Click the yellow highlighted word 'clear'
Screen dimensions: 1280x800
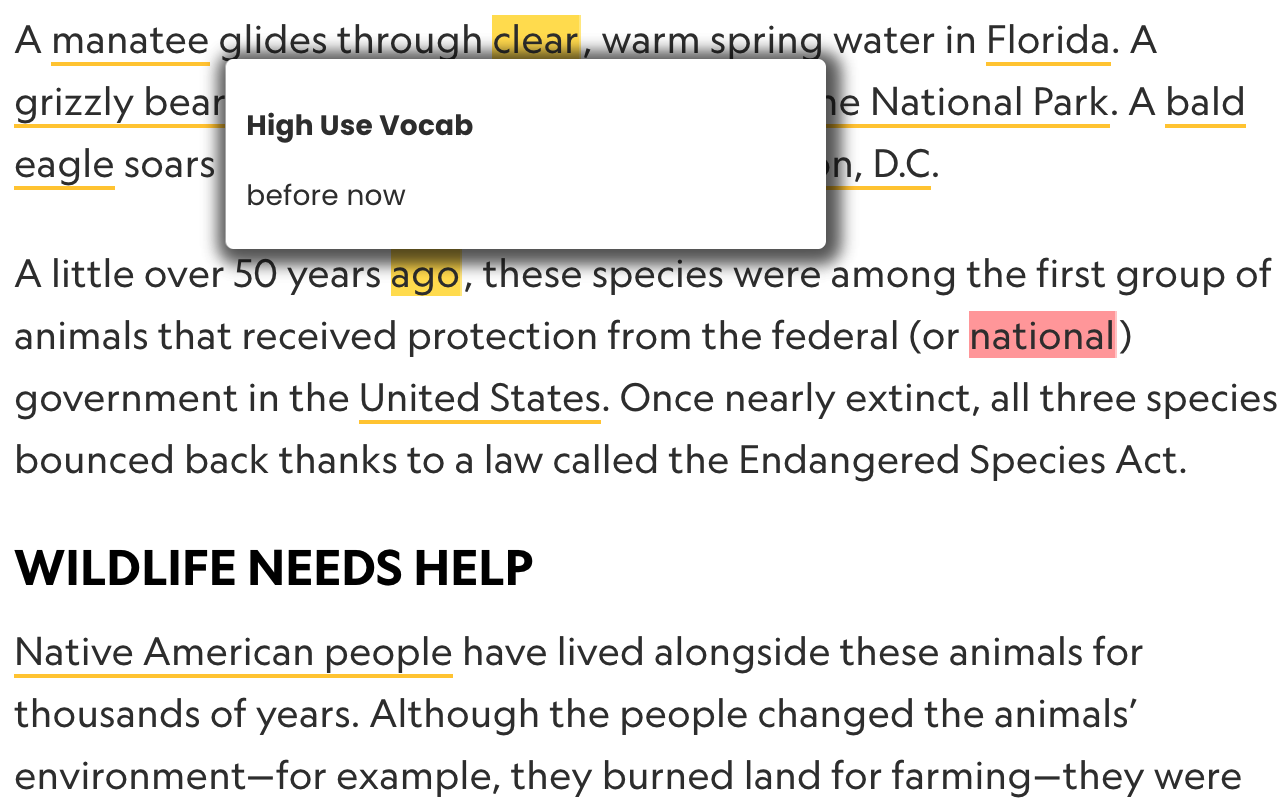click(x=535, y=41)
